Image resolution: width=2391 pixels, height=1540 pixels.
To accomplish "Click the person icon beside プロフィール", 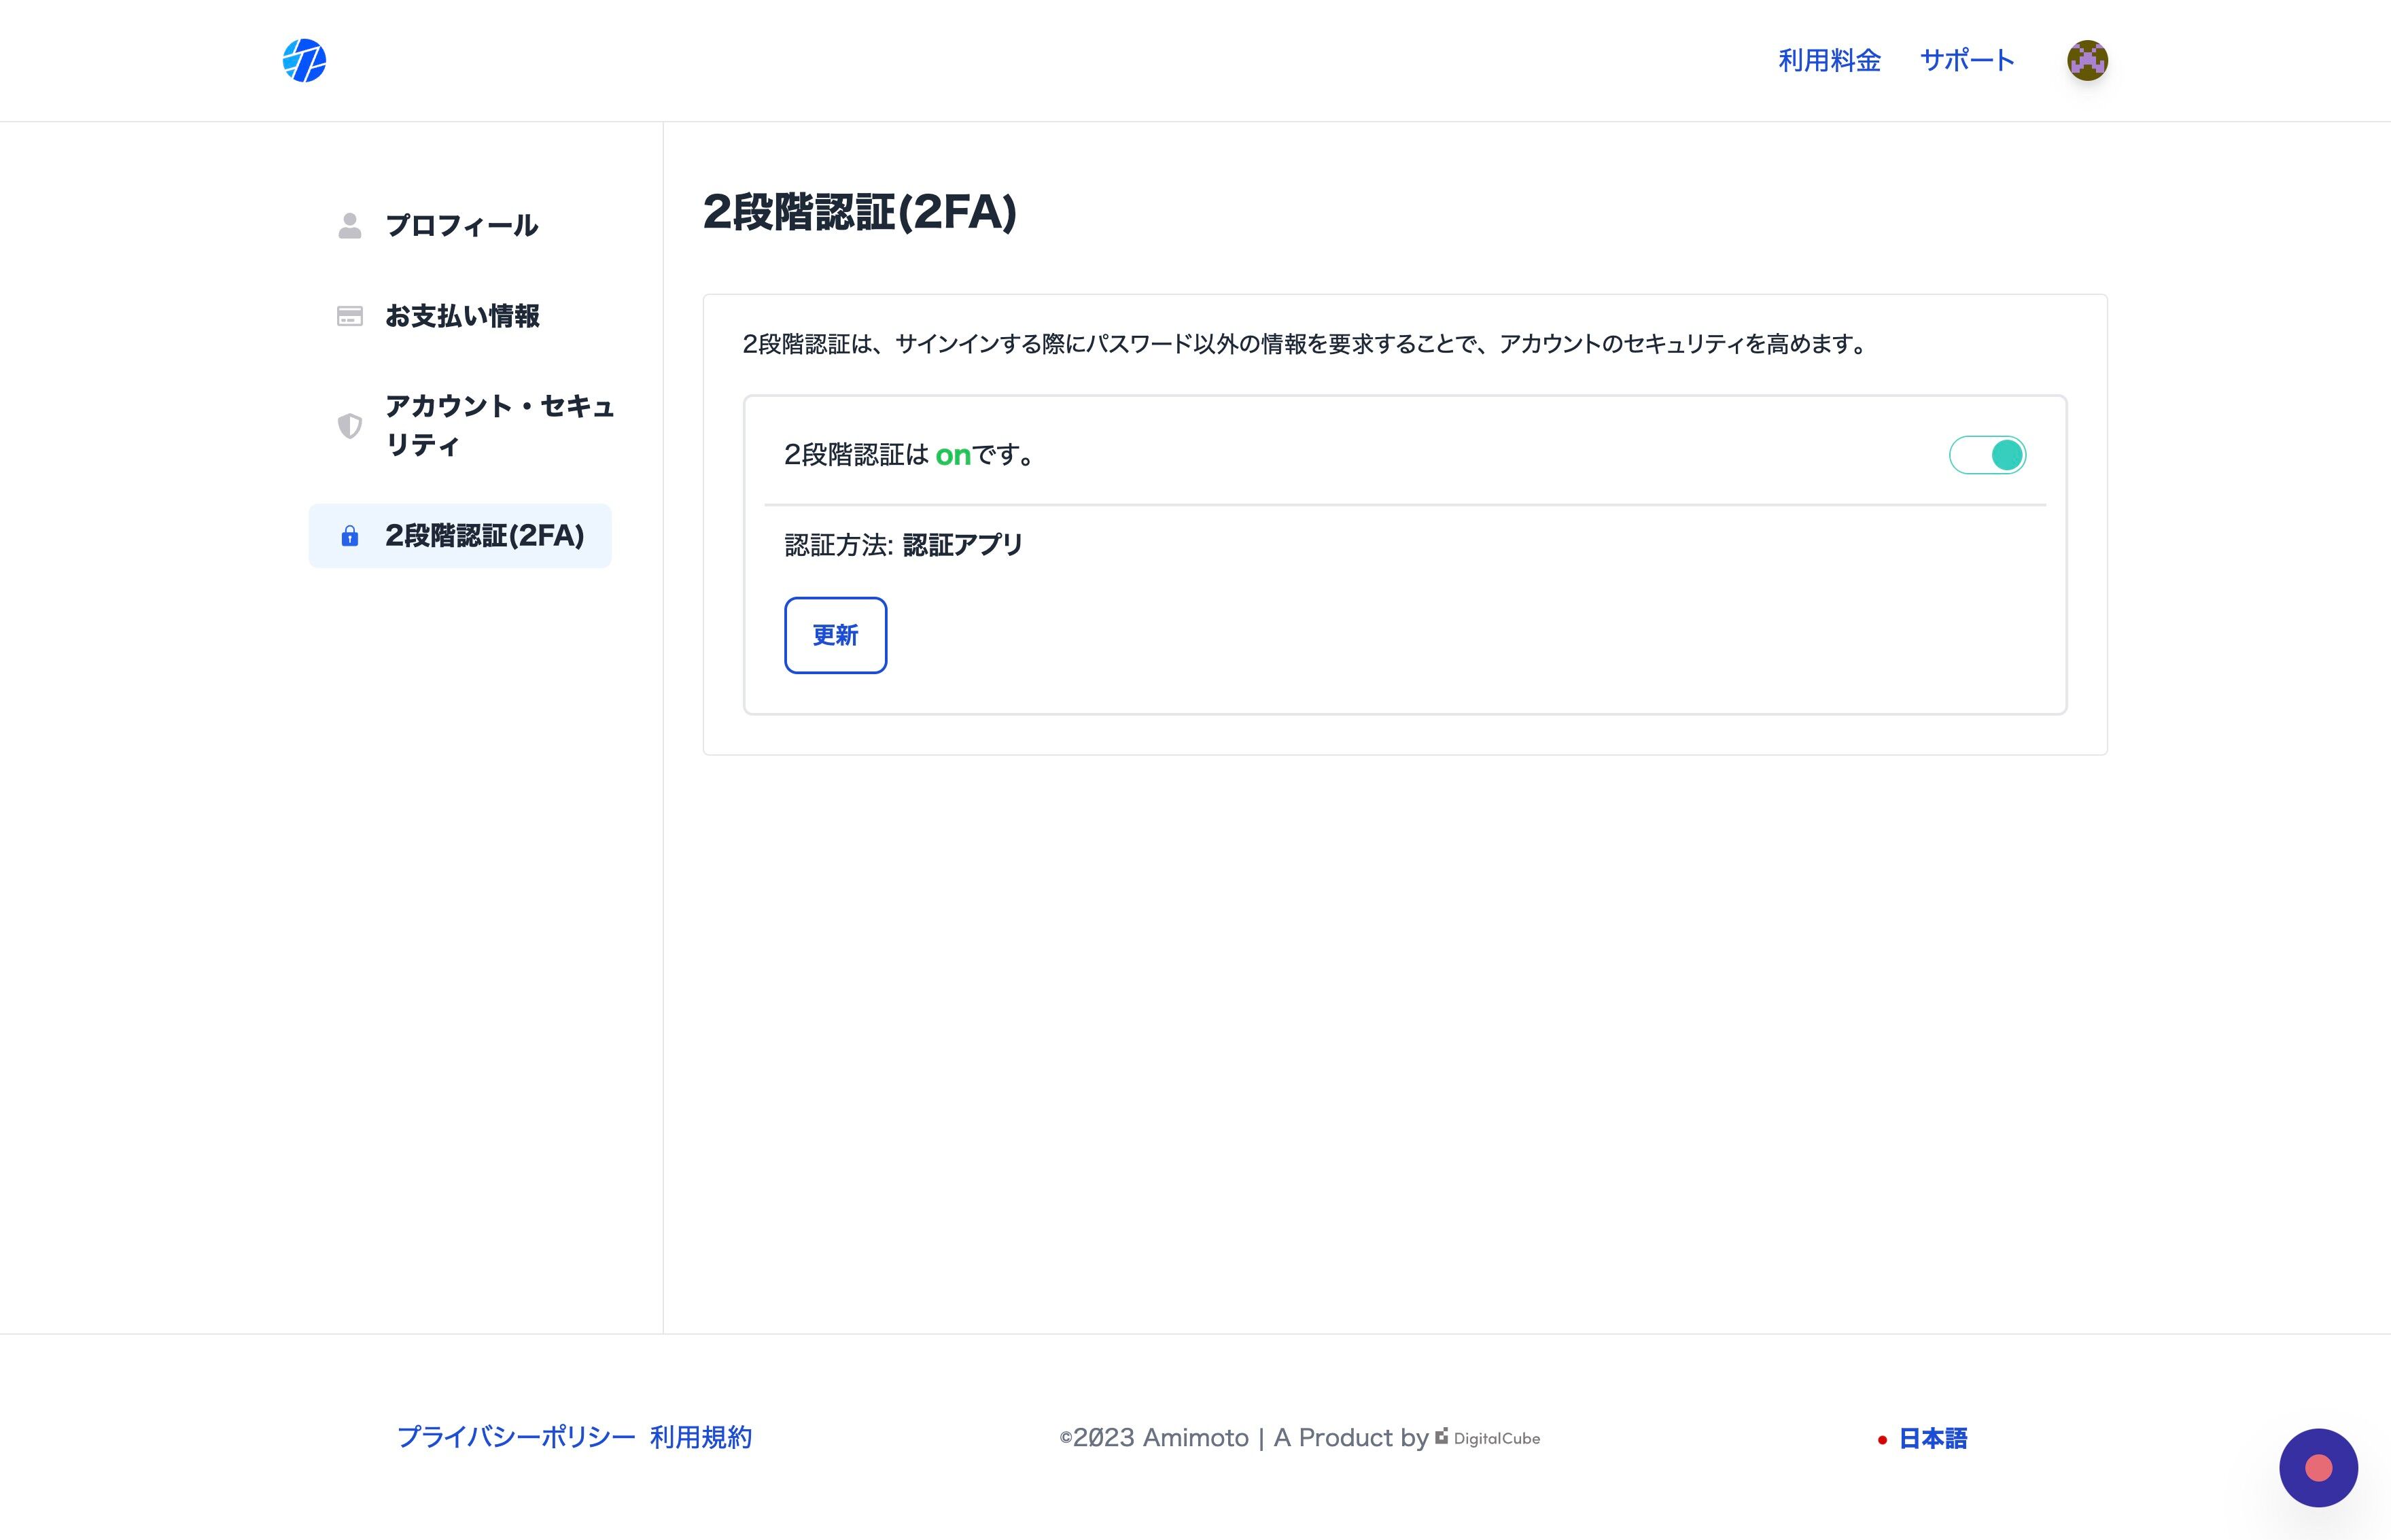I will (x=349, y=225).
